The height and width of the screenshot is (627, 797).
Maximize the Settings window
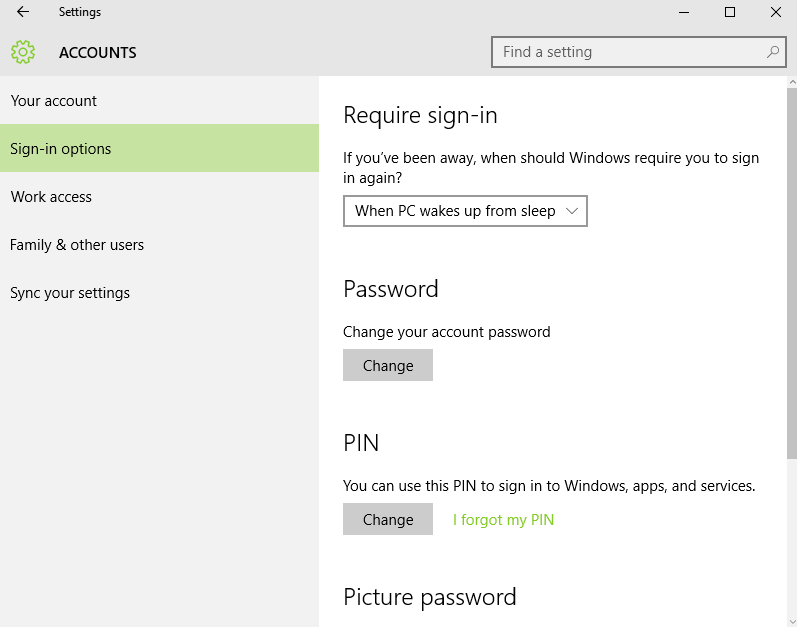click(730, 12)
